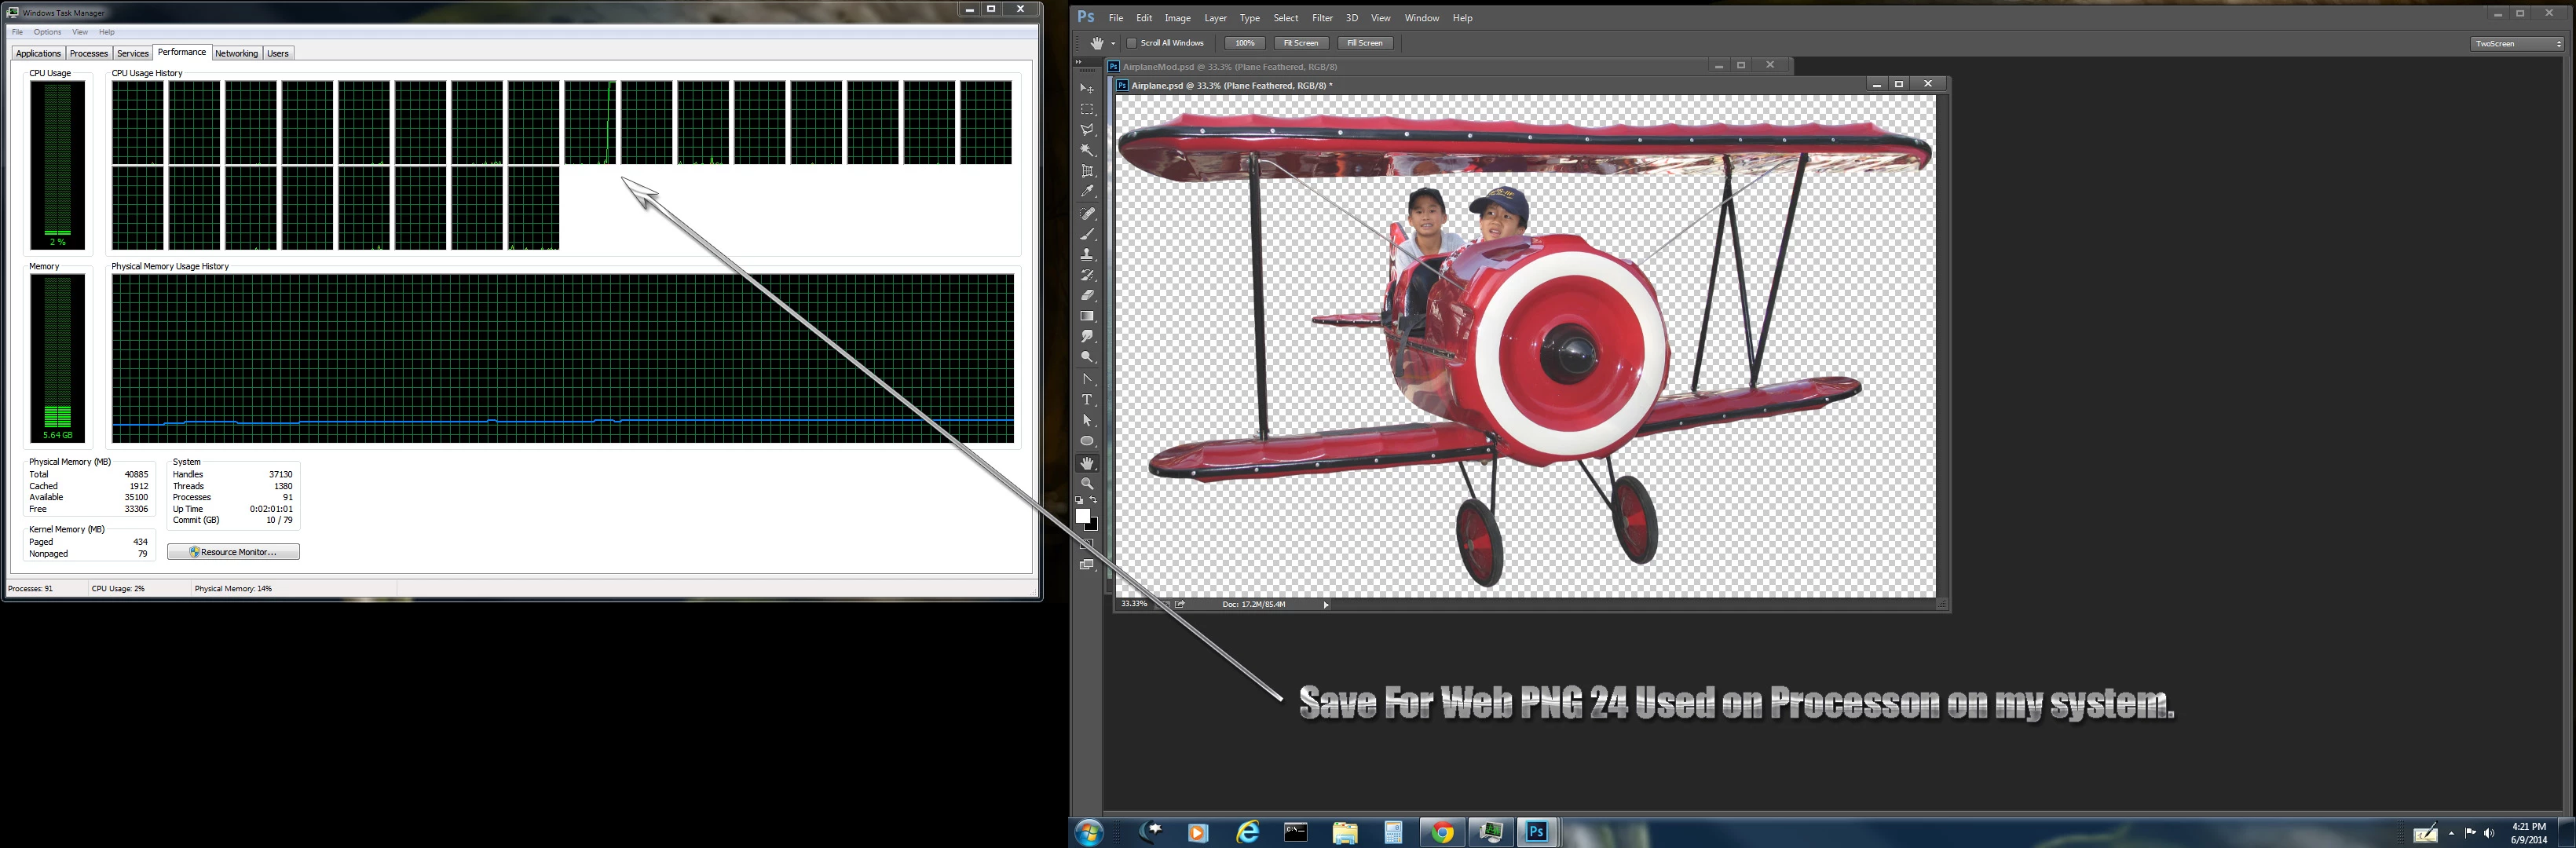
Task: Open Chrome from the taskbar
Action: [x=1442, y=832]
